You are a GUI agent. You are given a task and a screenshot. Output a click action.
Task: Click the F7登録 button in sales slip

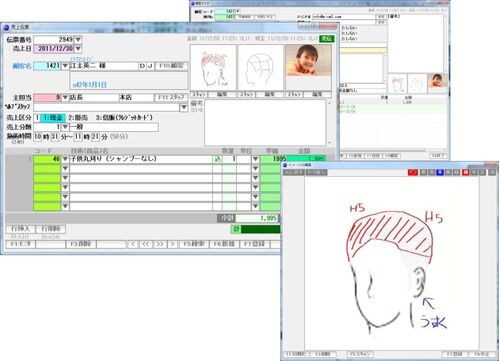(254, 244)
